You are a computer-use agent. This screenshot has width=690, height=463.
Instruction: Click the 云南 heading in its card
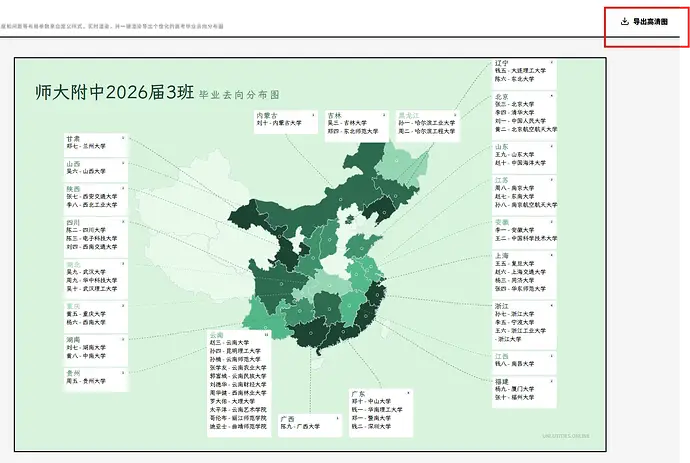(x=217, y=335)
